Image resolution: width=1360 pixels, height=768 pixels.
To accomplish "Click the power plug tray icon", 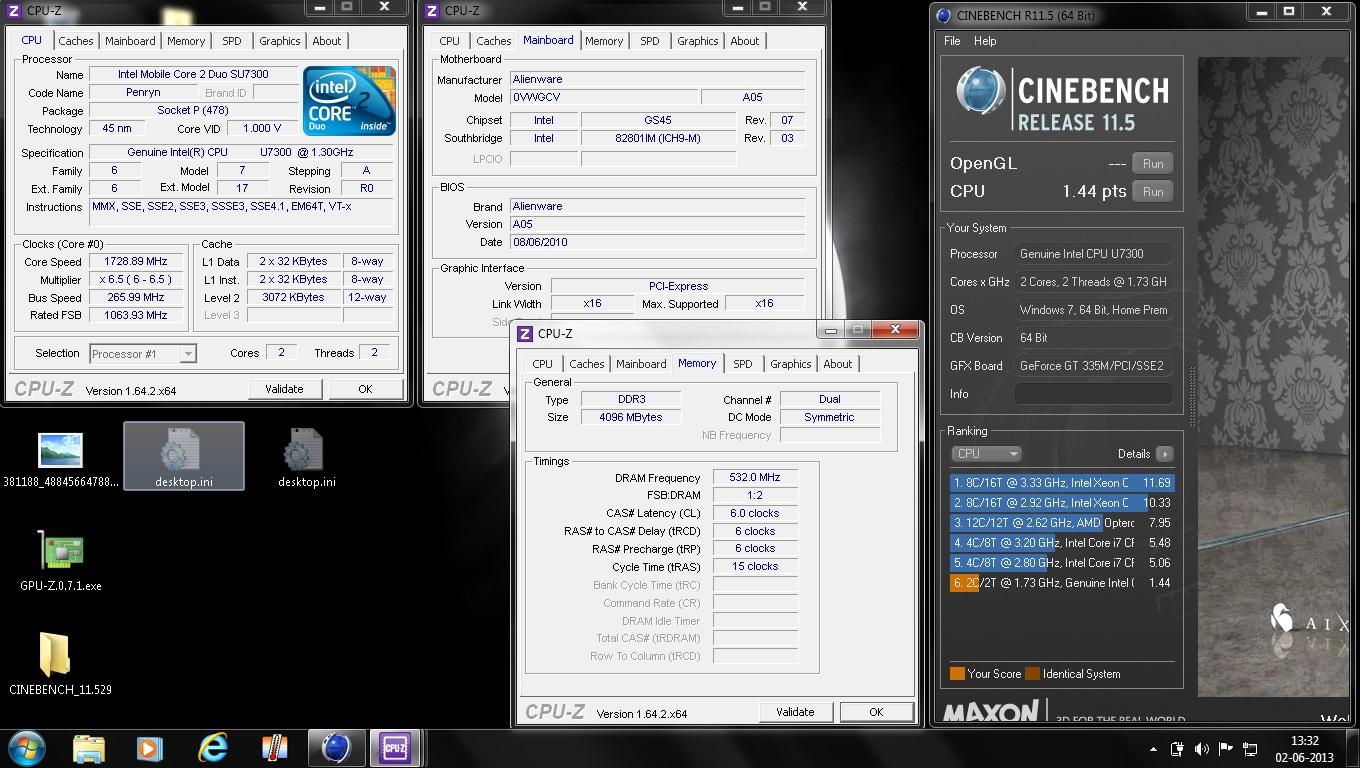I will click(x=1178, y=749).
